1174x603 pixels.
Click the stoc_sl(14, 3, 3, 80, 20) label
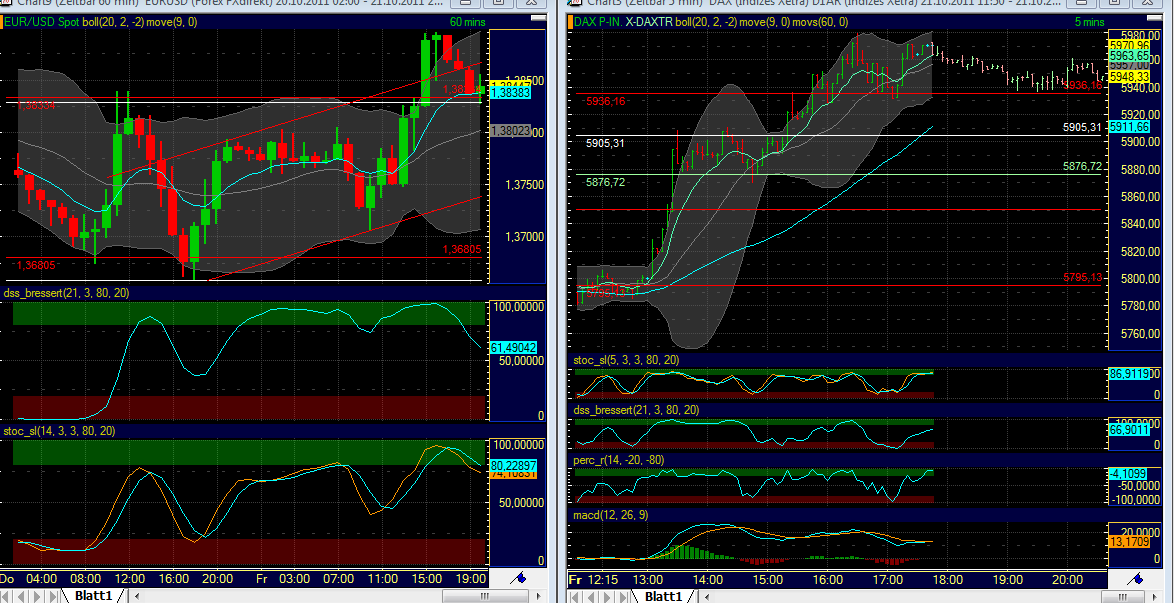point(59,431)
